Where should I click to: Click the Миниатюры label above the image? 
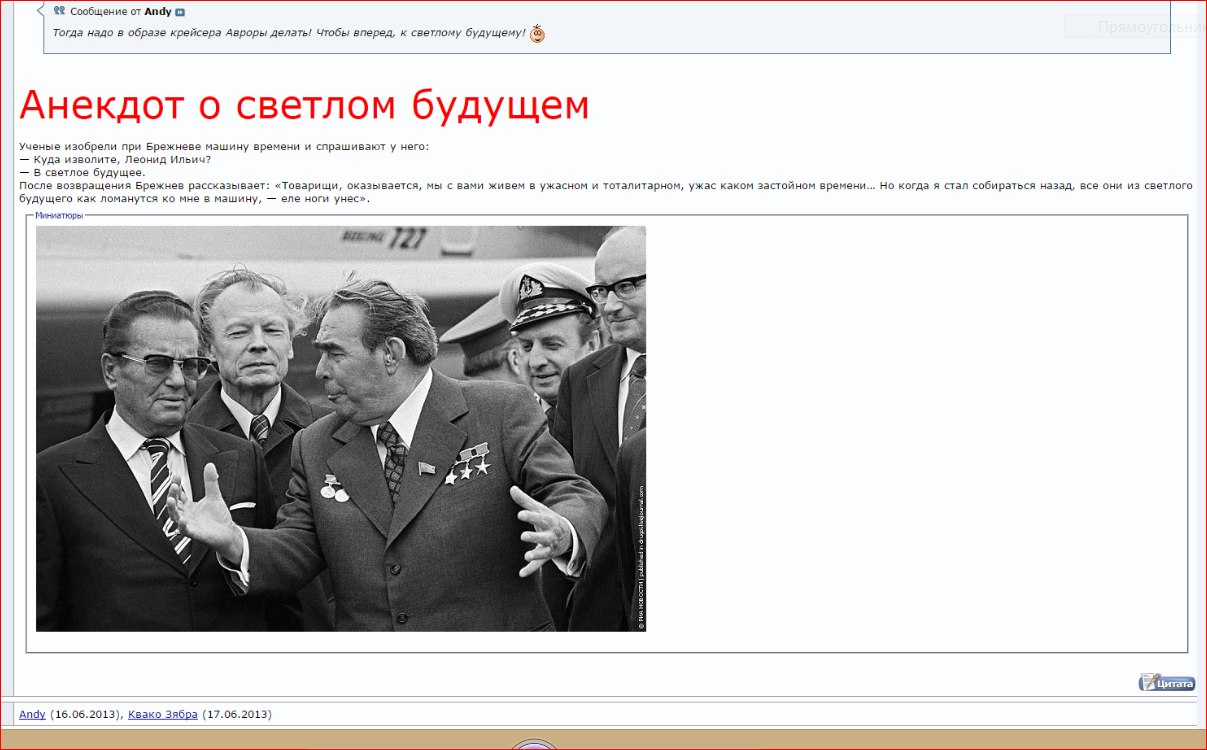coord(59,215)
